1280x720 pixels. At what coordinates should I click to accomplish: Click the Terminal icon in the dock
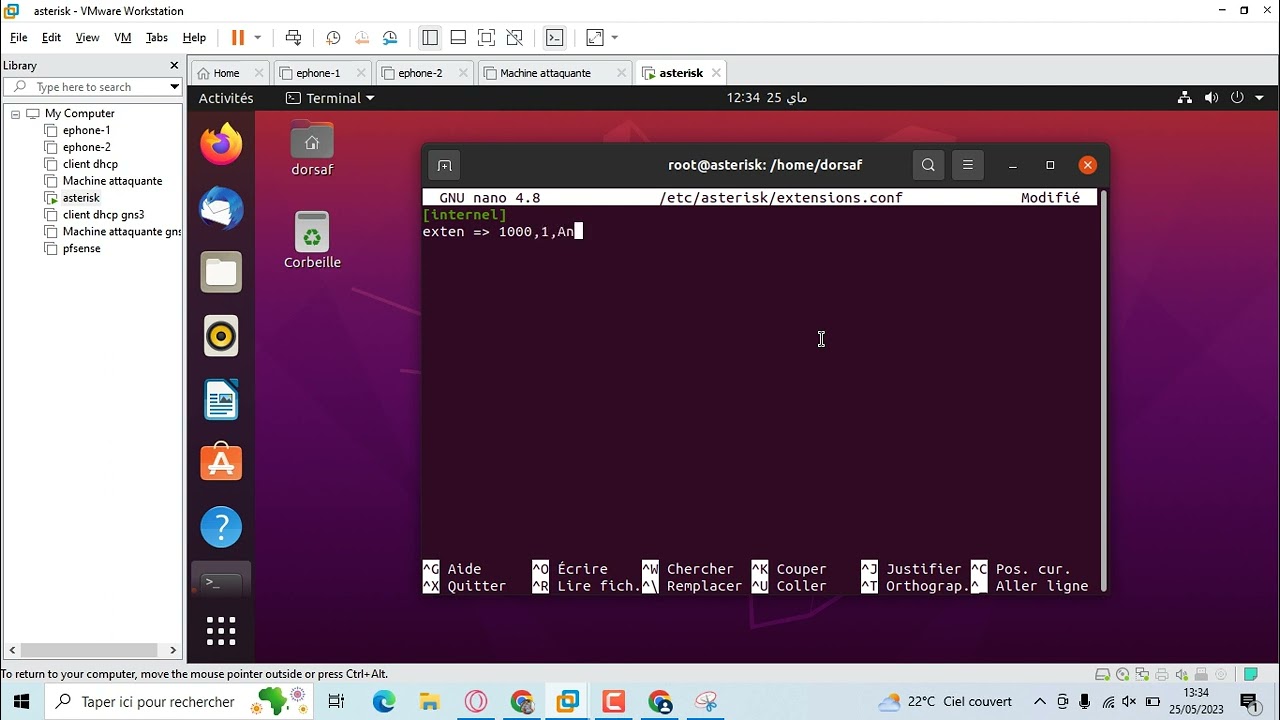pos(221,583)
